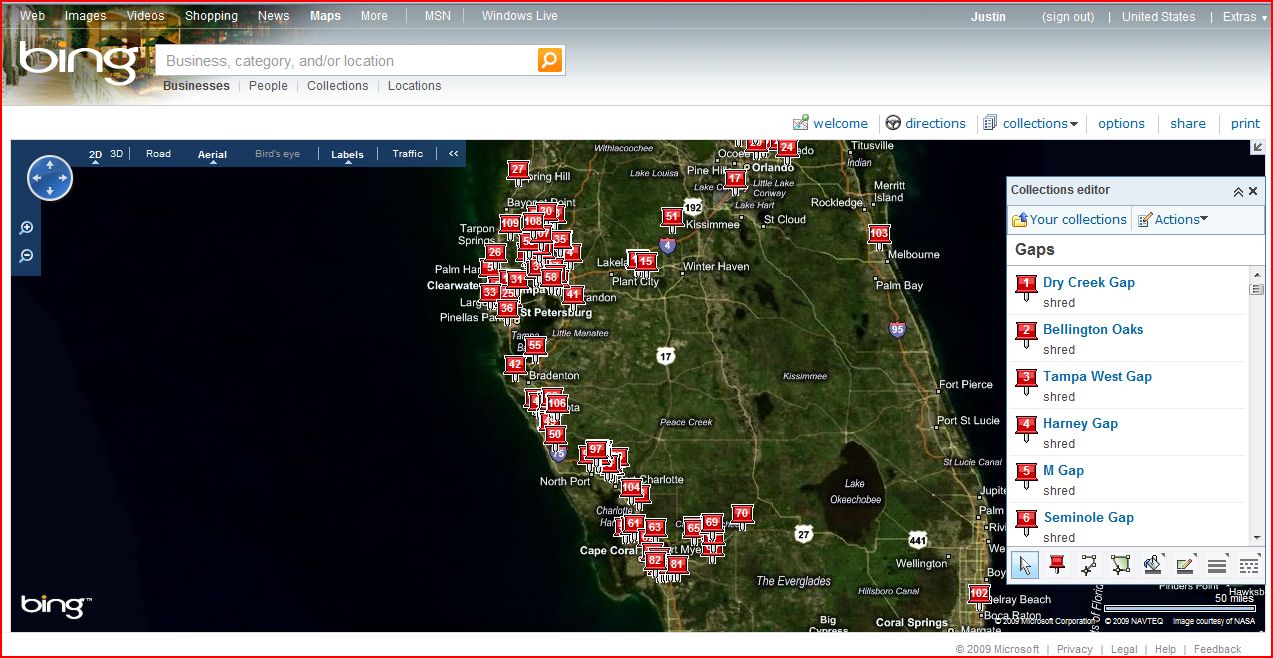
Task: Toggle the map Labels overlay
Action: [347, 154]
